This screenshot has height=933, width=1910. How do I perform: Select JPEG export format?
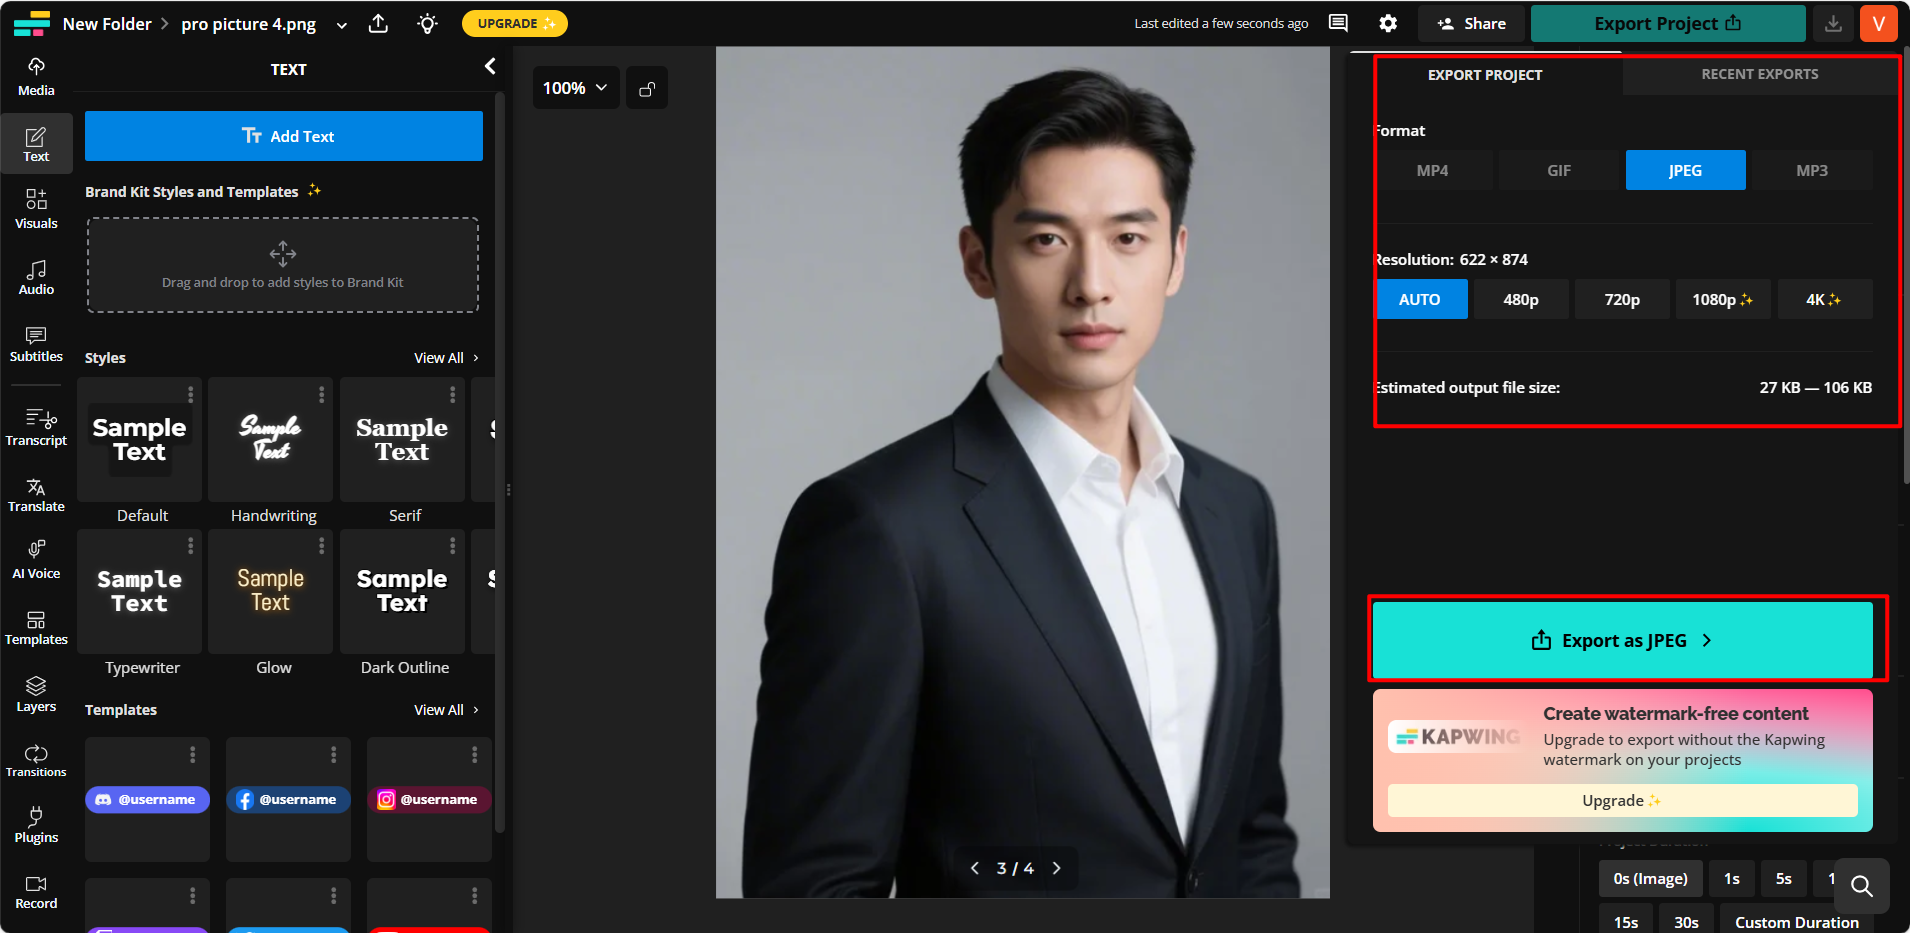pyautogui.click(x=1686, y=170)
